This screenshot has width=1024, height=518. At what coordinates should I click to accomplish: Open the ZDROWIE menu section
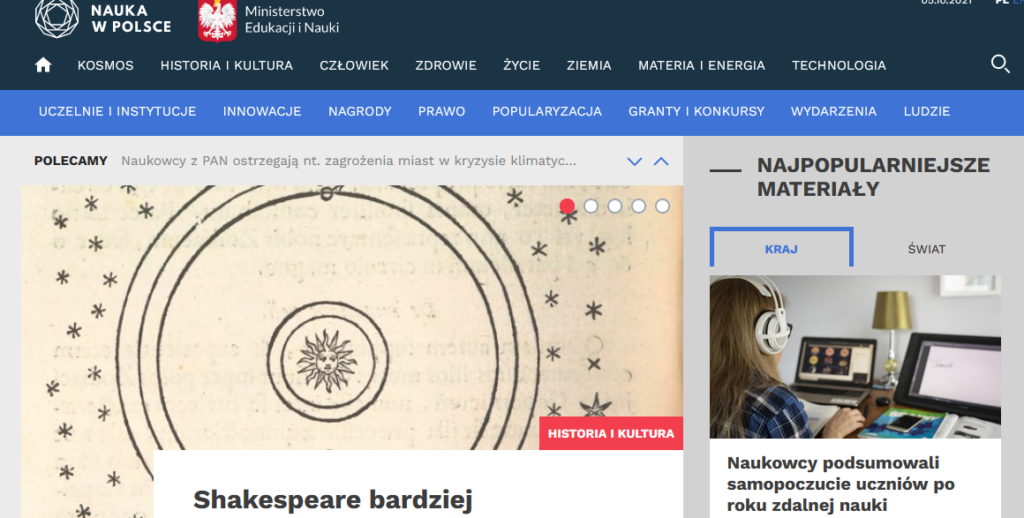(x=446, y=65)
